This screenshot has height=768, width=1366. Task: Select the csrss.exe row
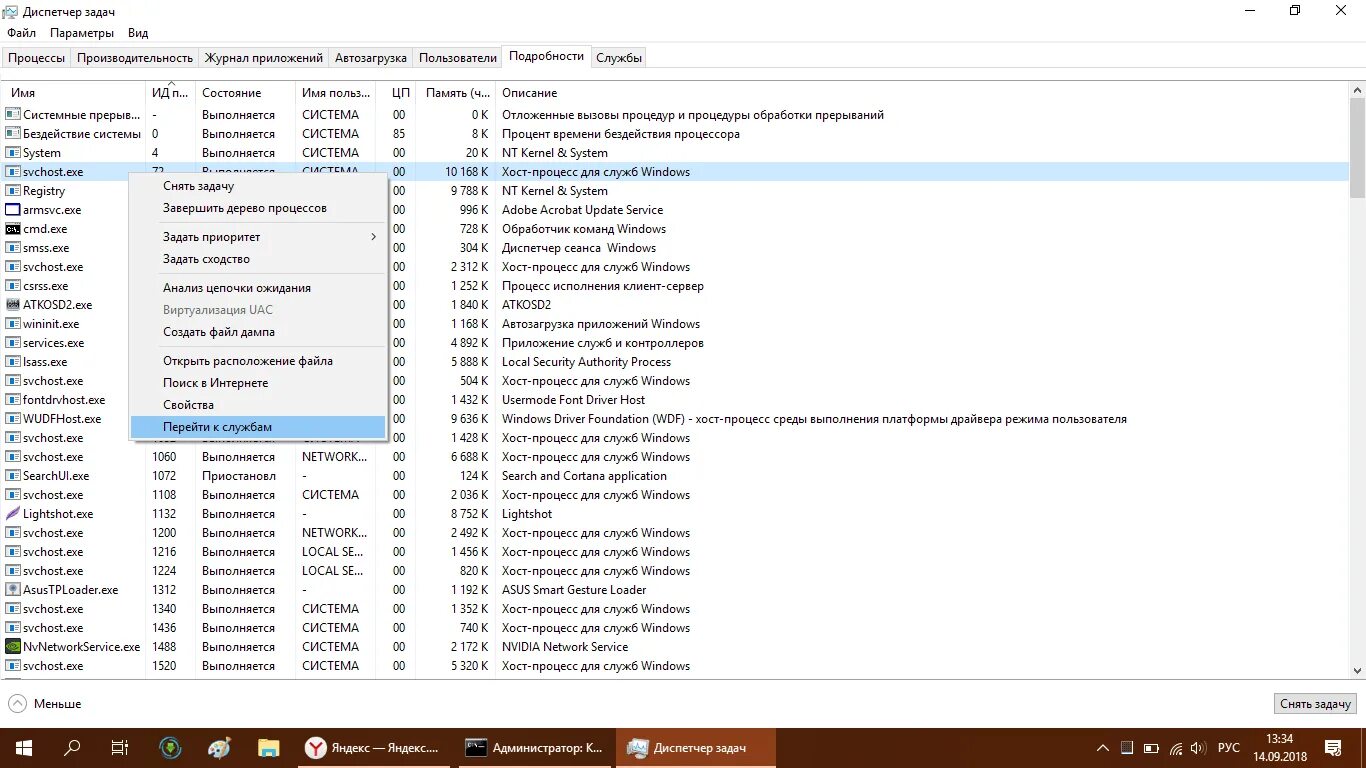[675, 286]
